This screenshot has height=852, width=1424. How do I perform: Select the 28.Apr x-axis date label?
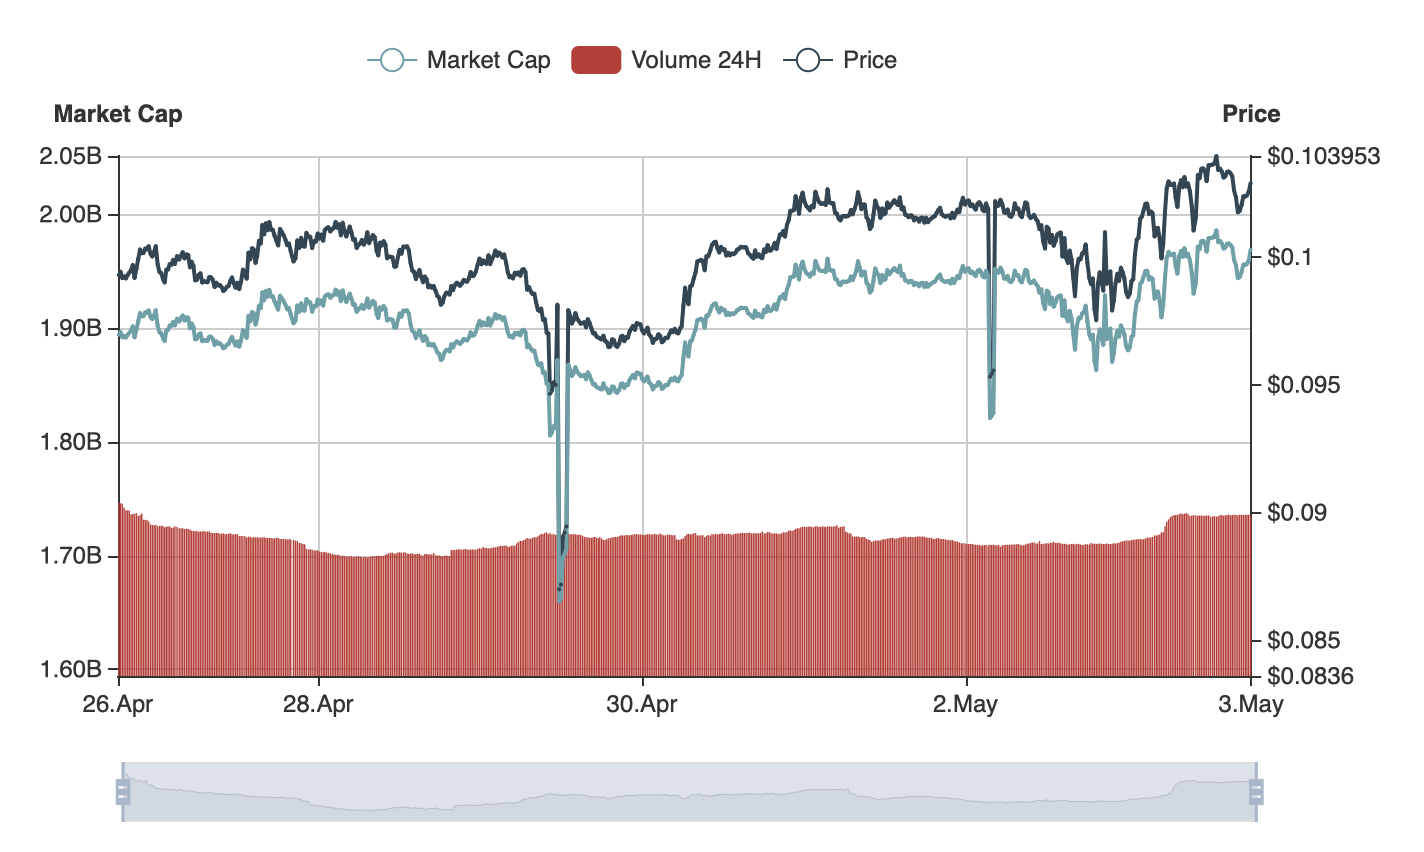click(318, 704)
